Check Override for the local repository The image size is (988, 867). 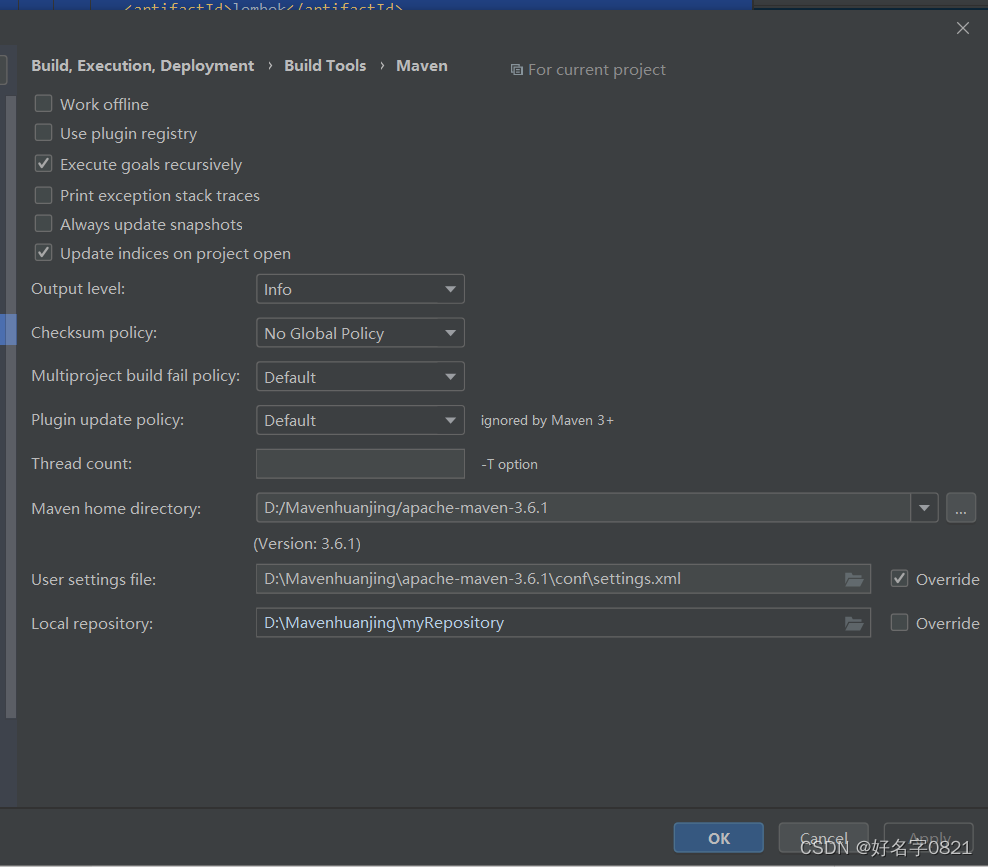tap(899, 622)
